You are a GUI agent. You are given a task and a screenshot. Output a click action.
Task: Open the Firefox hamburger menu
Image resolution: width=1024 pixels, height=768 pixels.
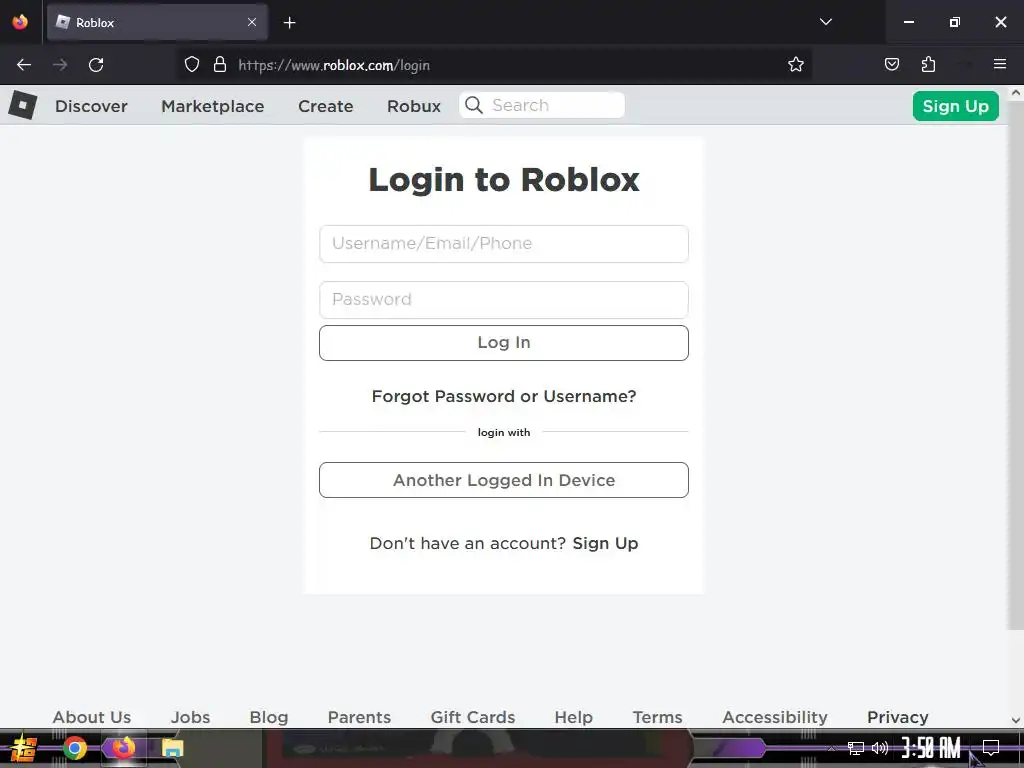click(999, 64)
